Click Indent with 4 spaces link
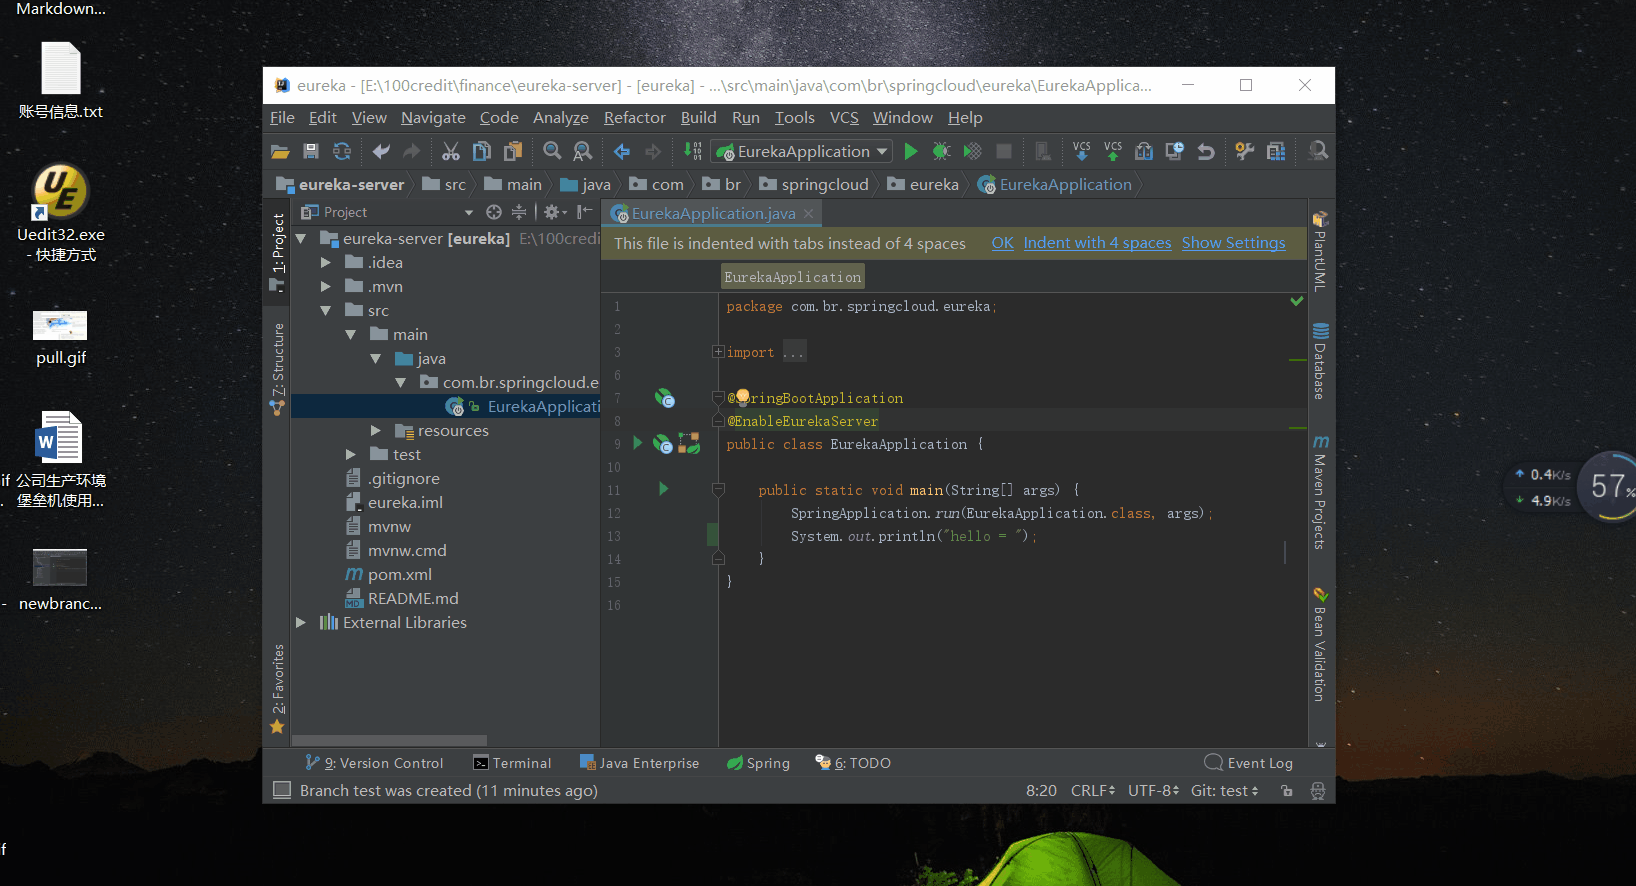 coord(1097,243)
